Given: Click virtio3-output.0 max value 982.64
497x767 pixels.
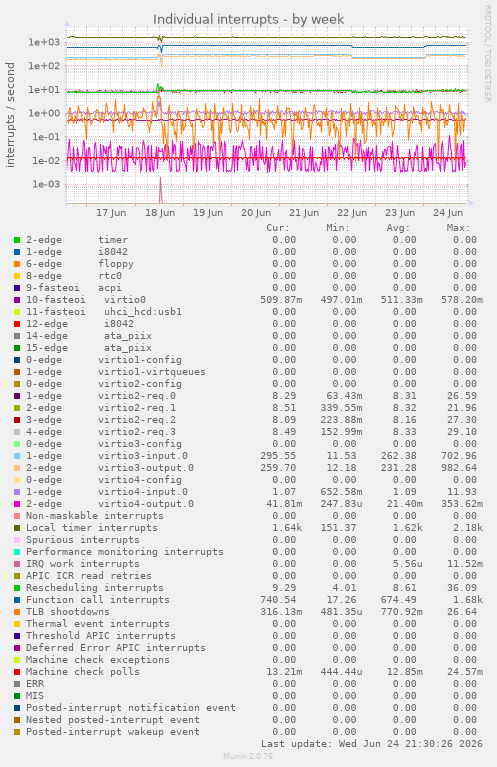Looking at the screenshot, I should (459, 468).
